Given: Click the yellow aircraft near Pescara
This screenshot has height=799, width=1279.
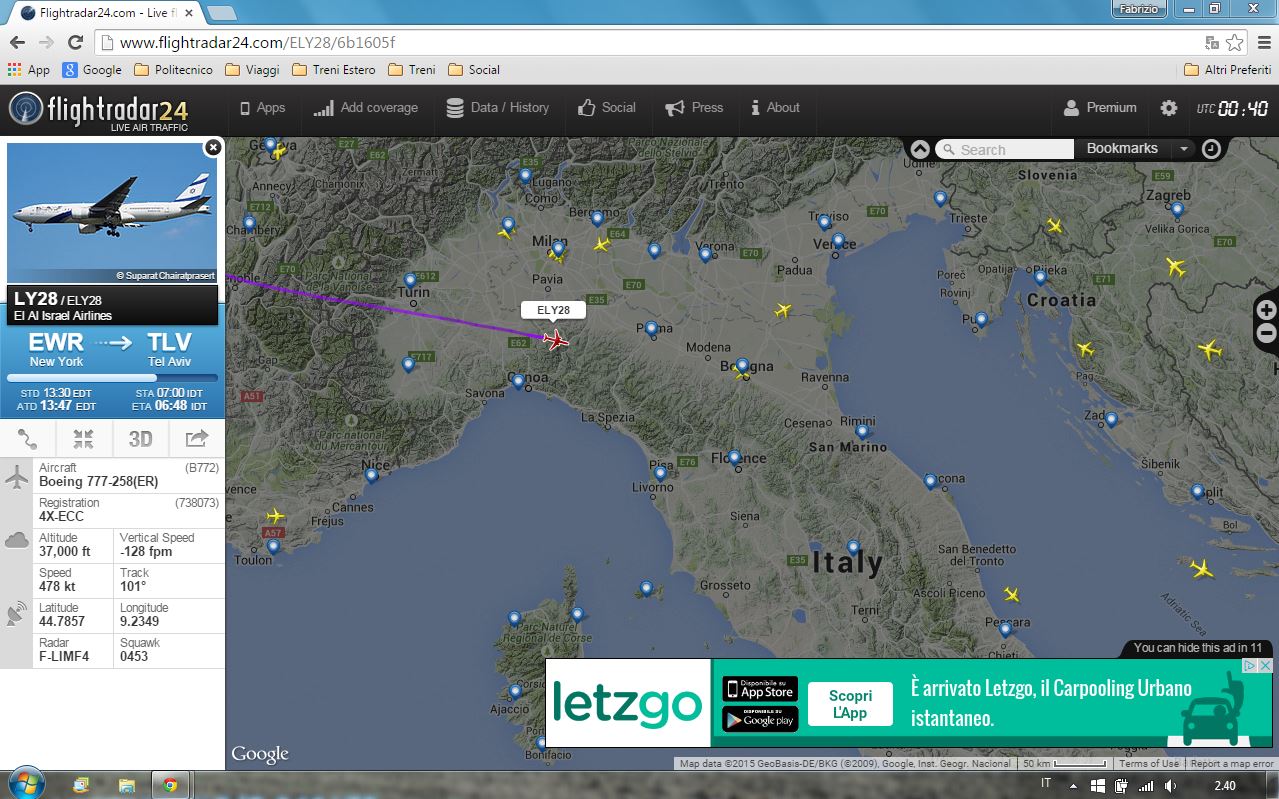Looking at the screenshot, I should [1011, 594].
